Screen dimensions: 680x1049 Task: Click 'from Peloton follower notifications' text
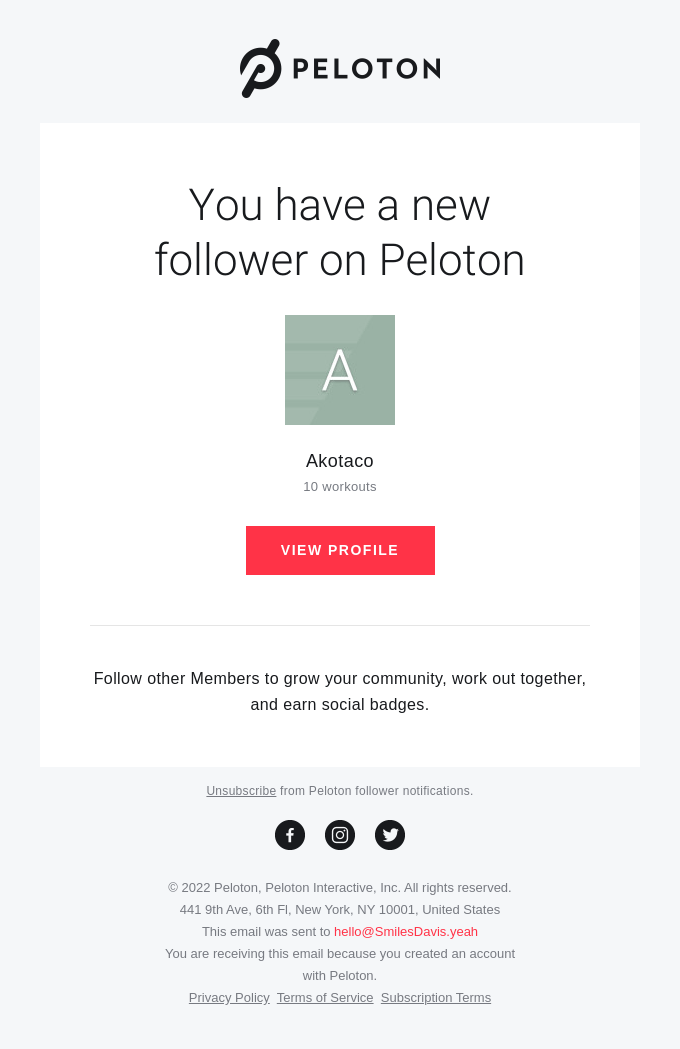tap(376, 791)
